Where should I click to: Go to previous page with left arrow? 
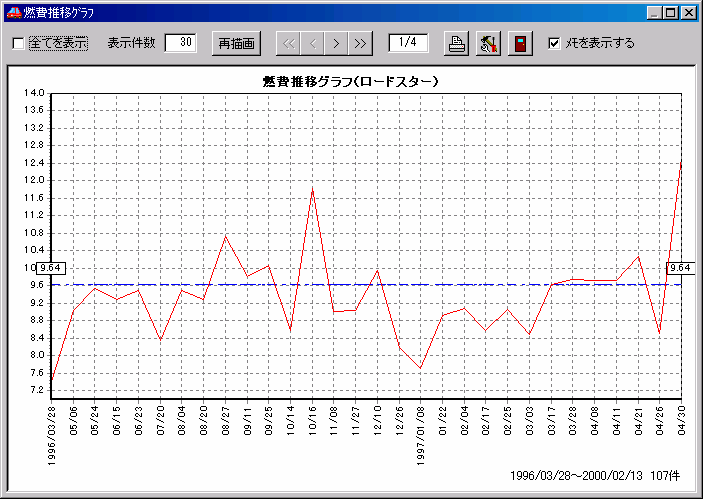311,44
